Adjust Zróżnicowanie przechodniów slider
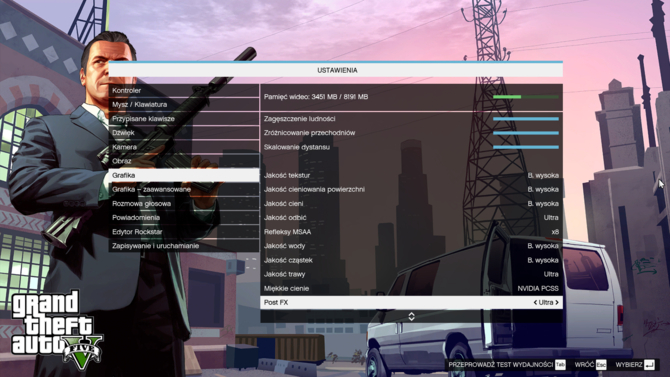The height and width of the screenshot is (377, 670). coord(526,133)
